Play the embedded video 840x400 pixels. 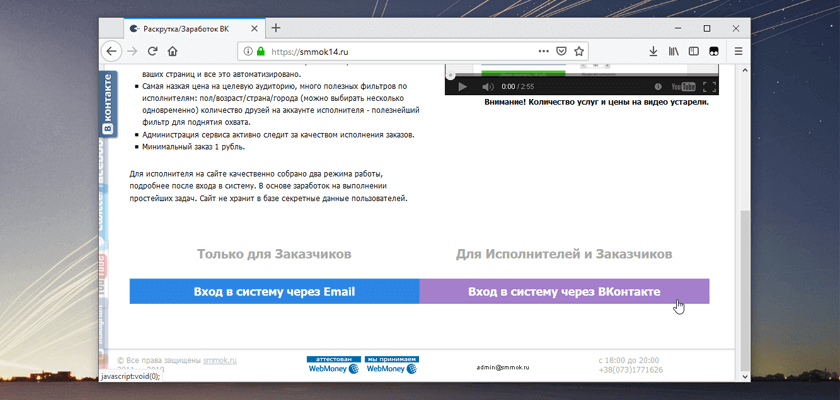(x=462, y=86)
